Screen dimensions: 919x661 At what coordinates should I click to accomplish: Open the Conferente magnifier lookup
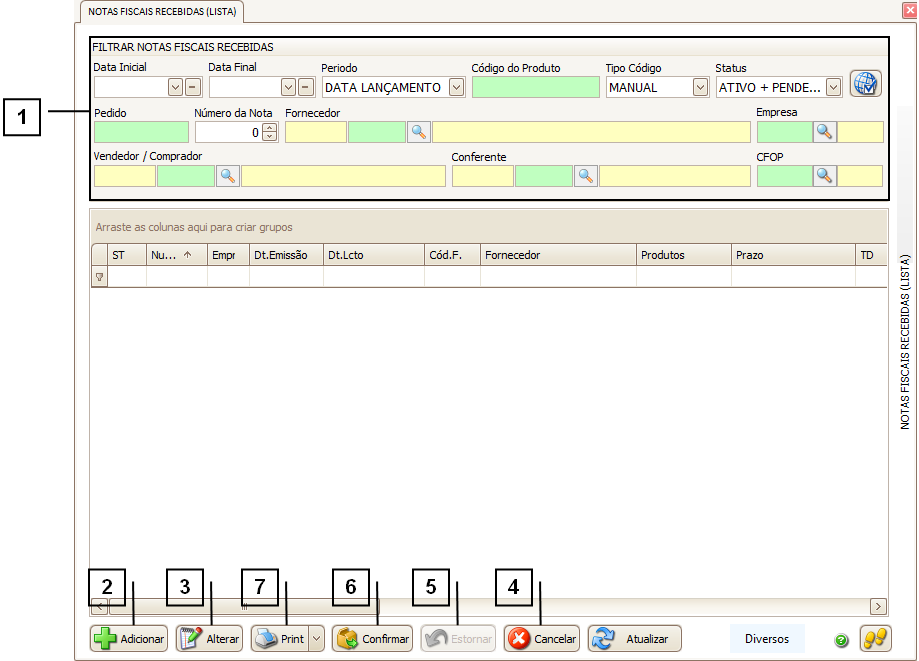[x=586, y=176]
